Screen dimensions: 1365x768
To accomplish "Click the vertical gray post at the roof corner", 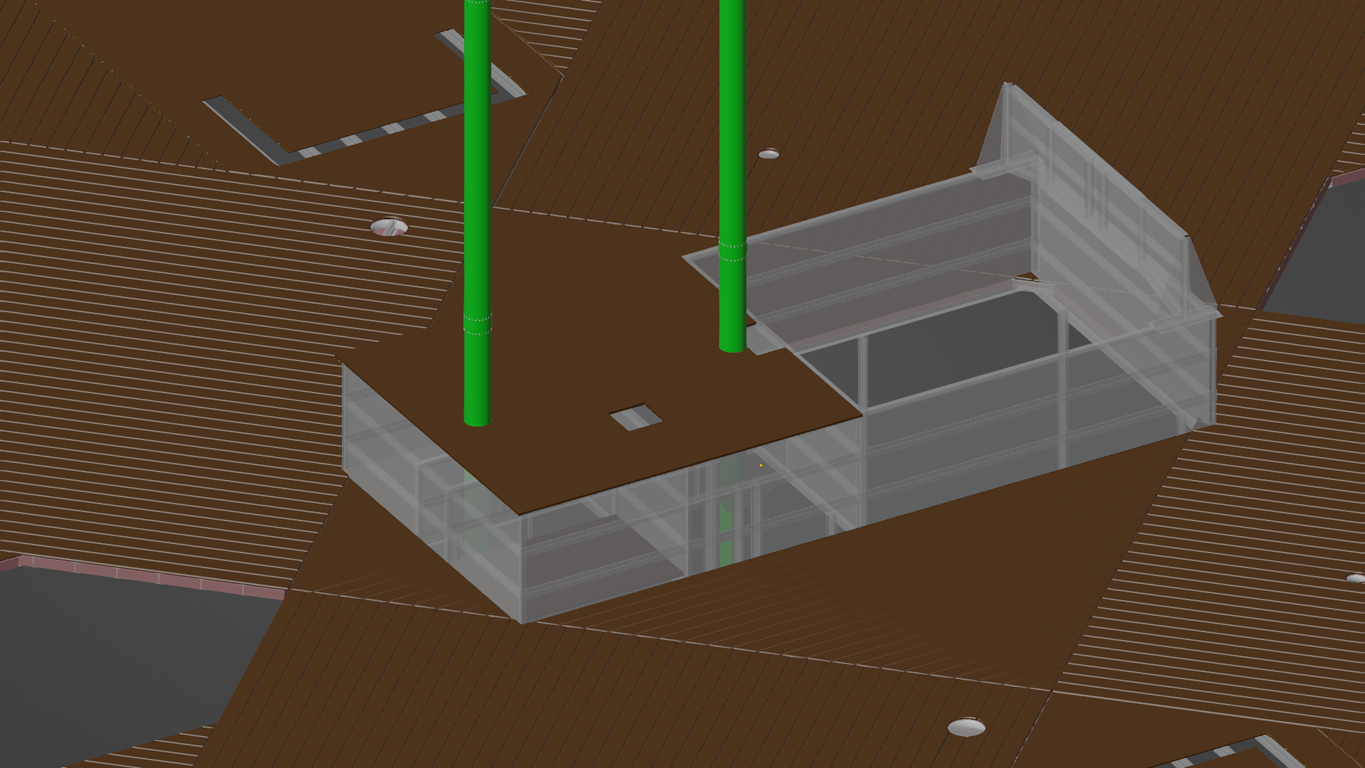I will coord(862,460).
